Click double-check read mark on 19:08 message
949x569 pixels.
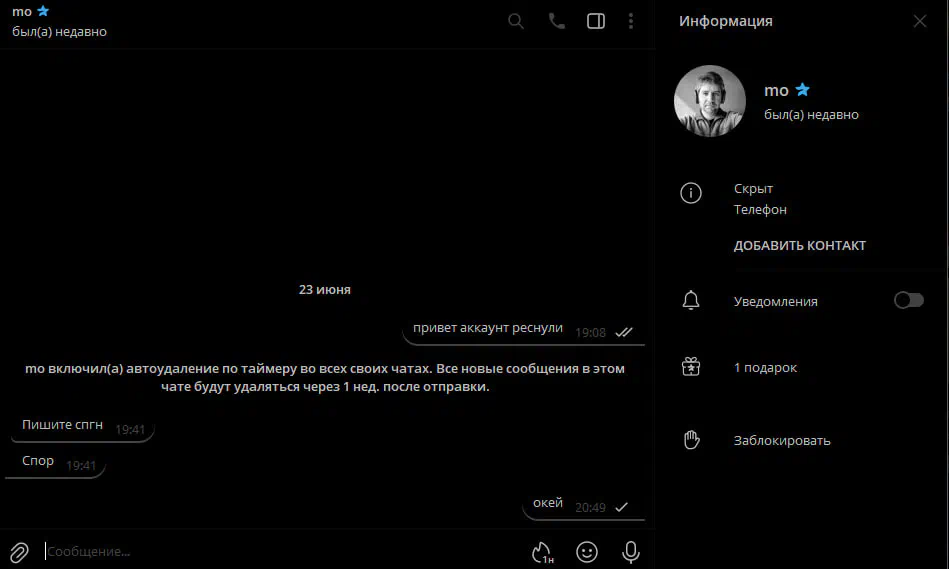[623, 332]
